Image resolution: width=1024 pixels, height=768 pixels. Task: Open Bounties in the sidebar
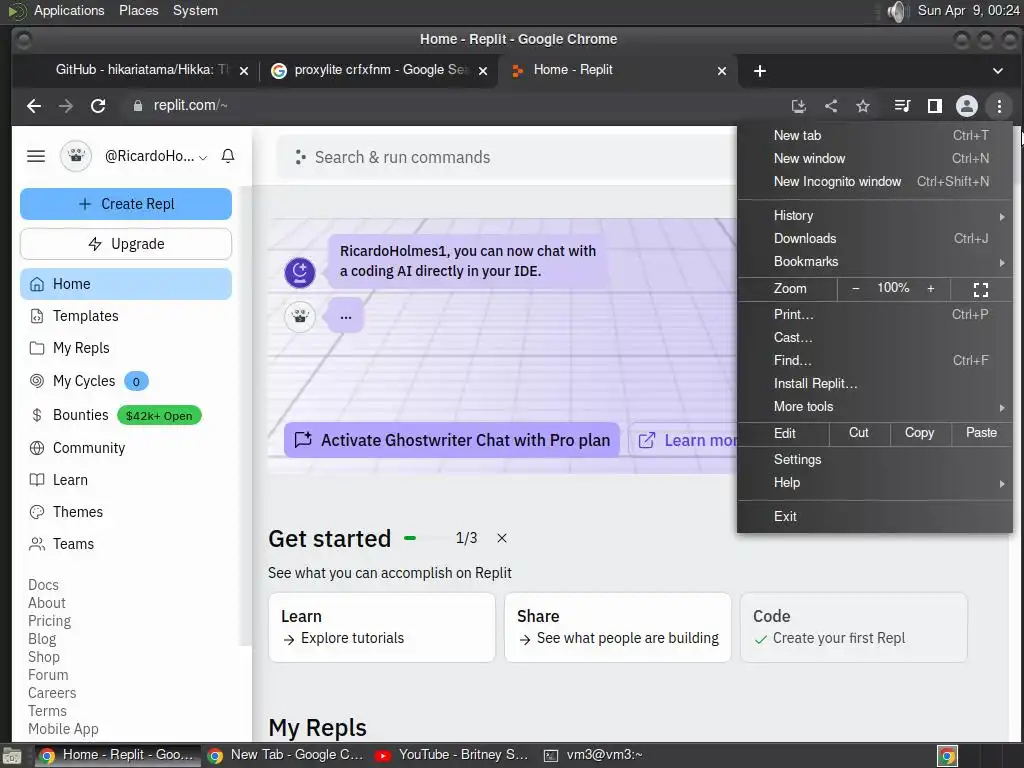click(x=126, y=415)
